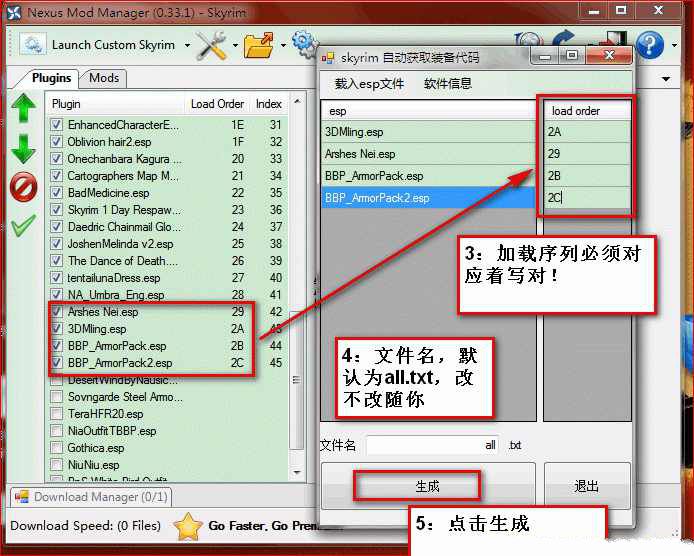The height and width of the screenshot is (556, 694).
Task: Open the tab strip overflow dropdown arrow
Action: click(666, 79)
